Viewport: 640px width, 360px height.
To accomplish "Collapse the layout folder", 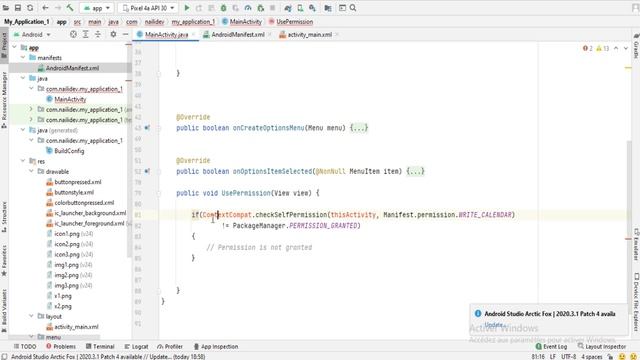I will (x=31, y=316).
